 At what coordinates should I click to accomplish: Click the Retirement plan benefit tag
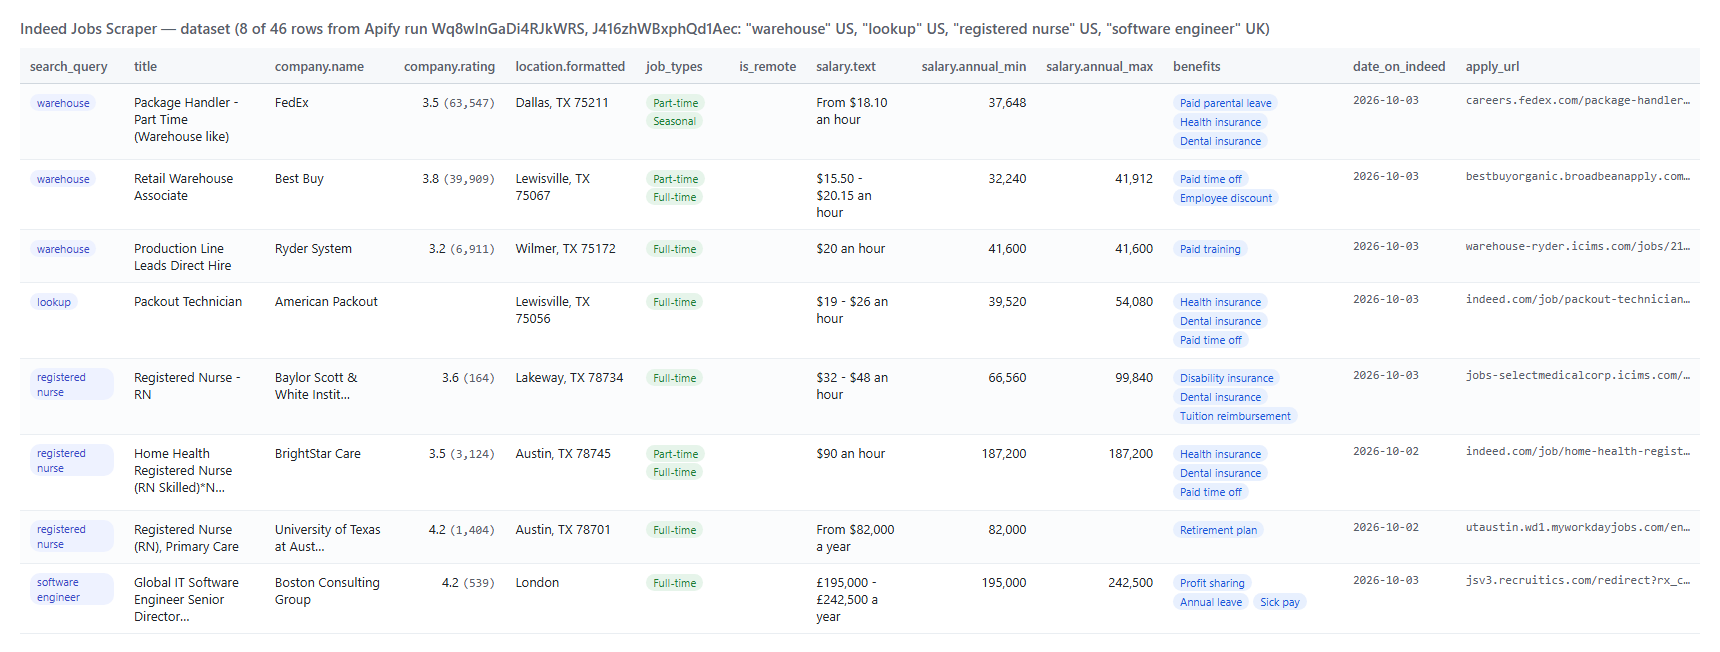point(1218,530)
